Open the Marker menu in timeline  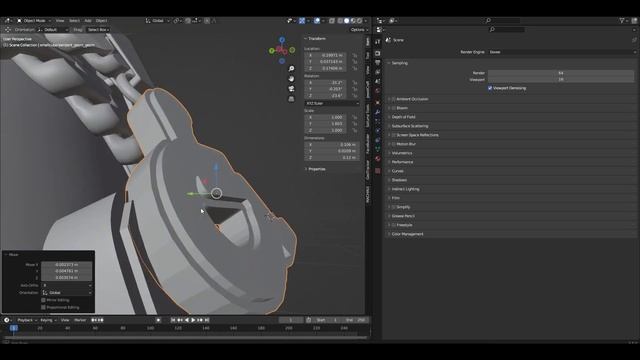(x=80, y=320)
